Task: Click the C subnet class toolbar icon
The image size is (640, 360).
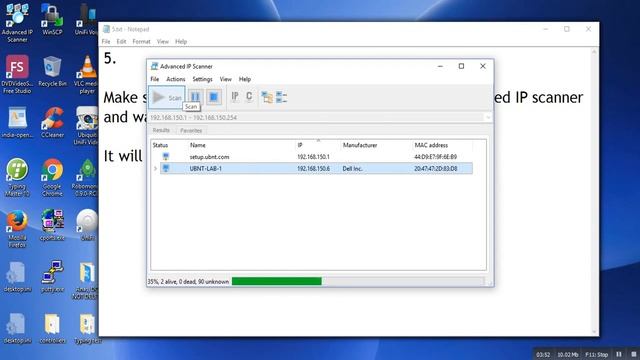Action: (x=249, y=97)
